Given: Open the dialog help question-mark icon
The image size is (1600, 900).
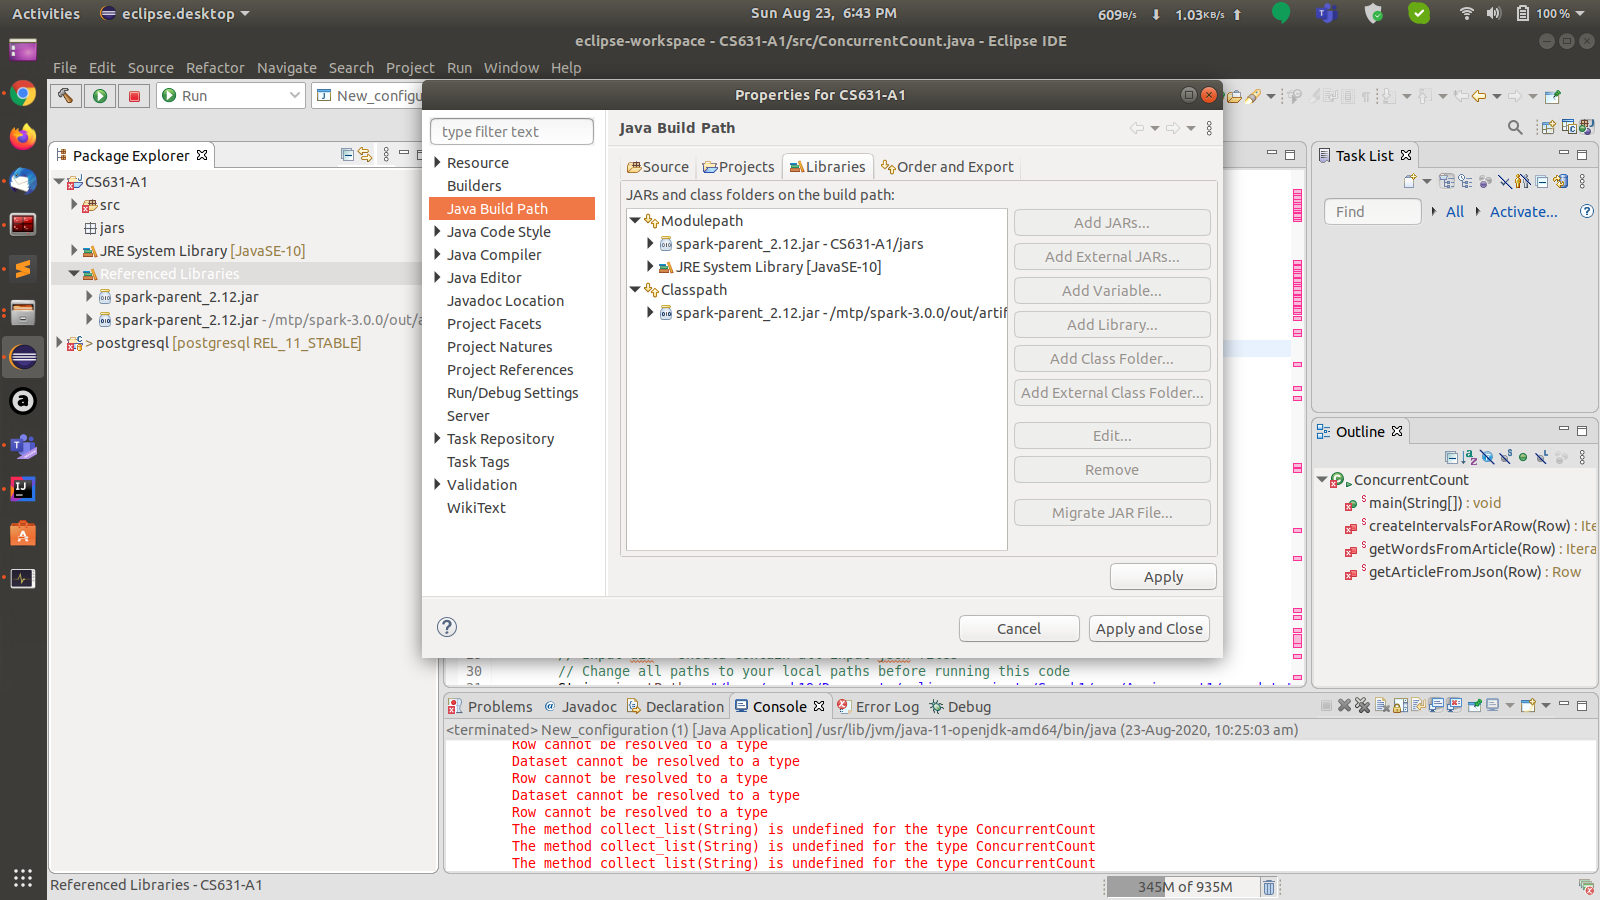Looking at the screenshot, I should click(x=447, y=627).
